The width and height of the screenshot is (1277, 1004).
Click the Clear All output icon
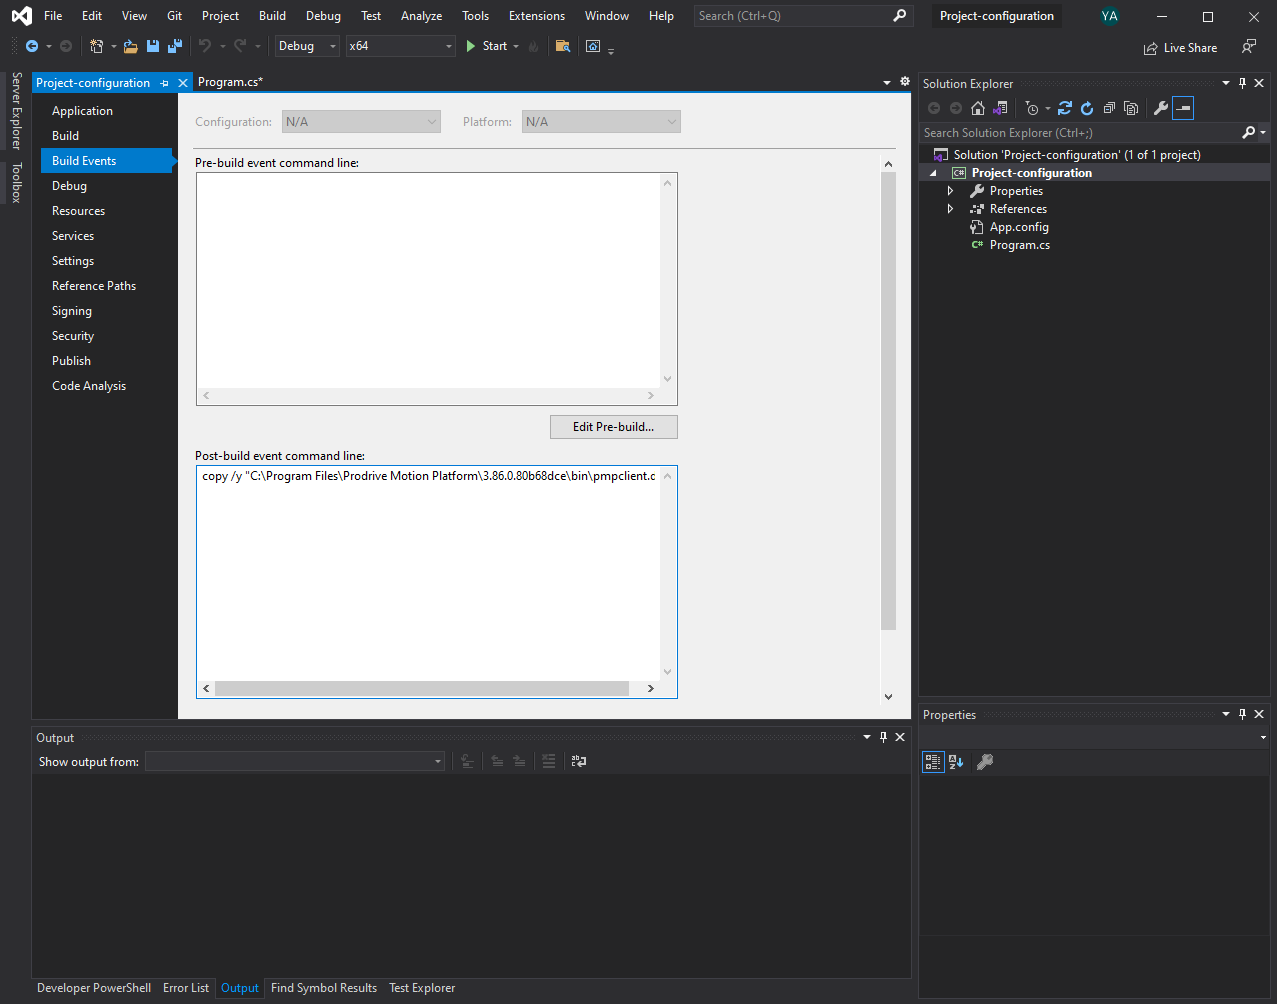point(549,761)
